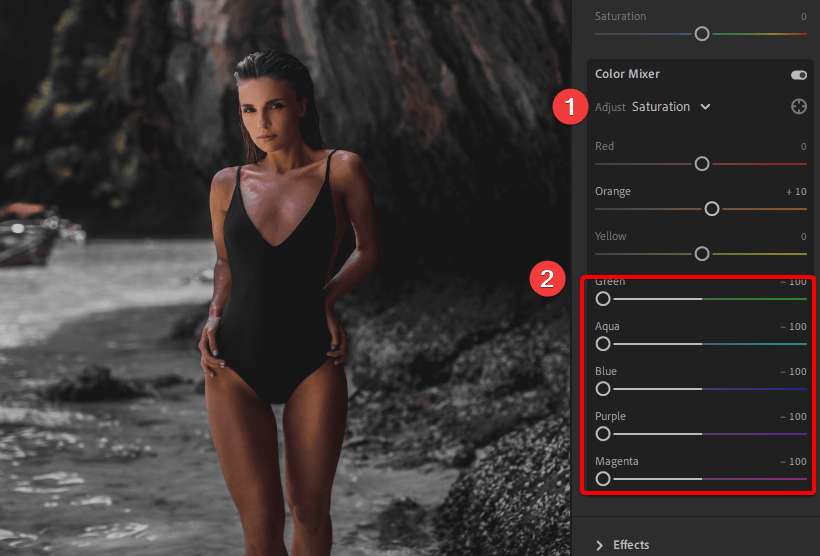Click the Orange +10 value field
Viewport: 820px width, 556px height.
pyautogui.click(x=796, y=191)
